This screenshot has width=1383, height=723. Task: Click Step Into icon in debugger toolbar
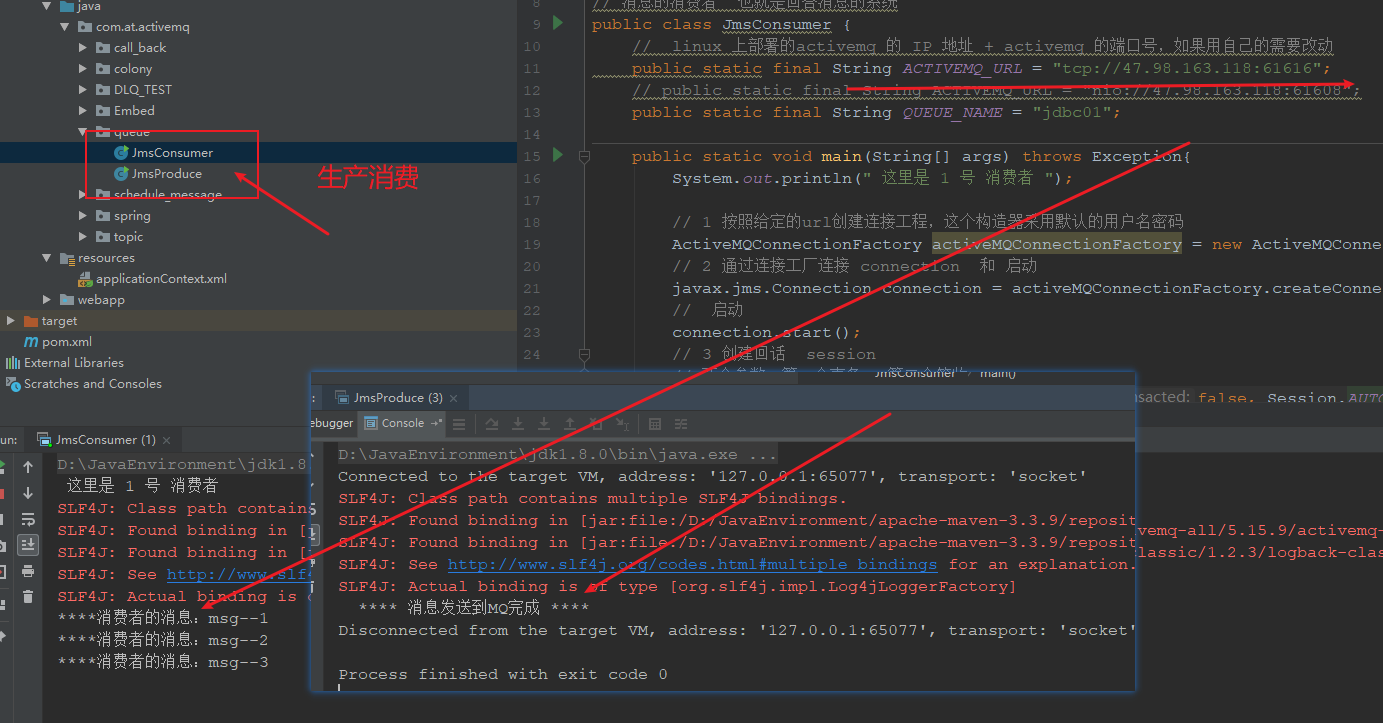point(518,424)
